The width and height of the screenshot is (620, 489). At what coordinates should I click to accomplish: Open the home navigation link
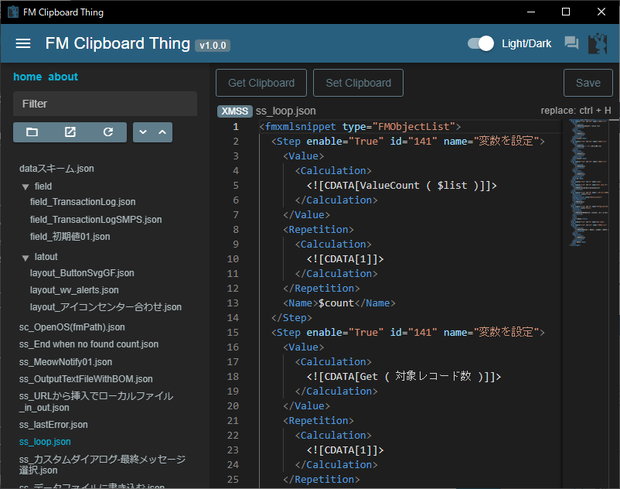click(x=27, y=77)
